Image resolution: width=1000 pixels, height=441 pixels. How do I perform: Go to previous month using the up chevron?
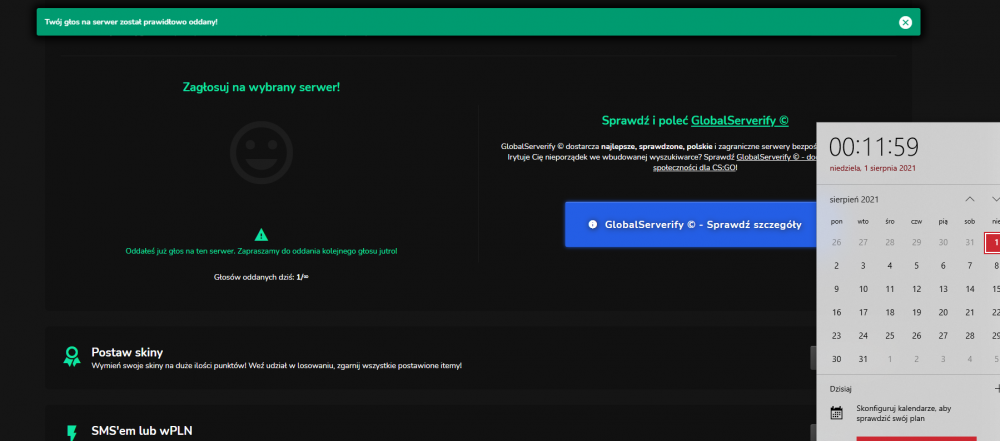point(969,199)
